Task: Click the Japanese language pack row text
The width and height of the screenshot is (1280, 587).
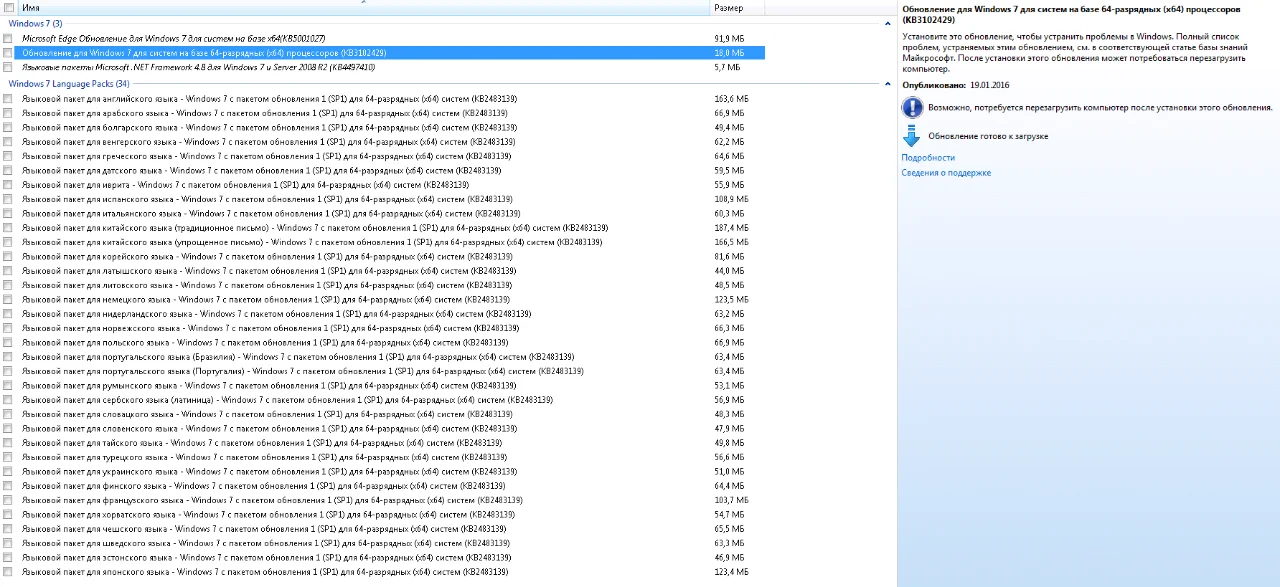Action: [265, 572]
